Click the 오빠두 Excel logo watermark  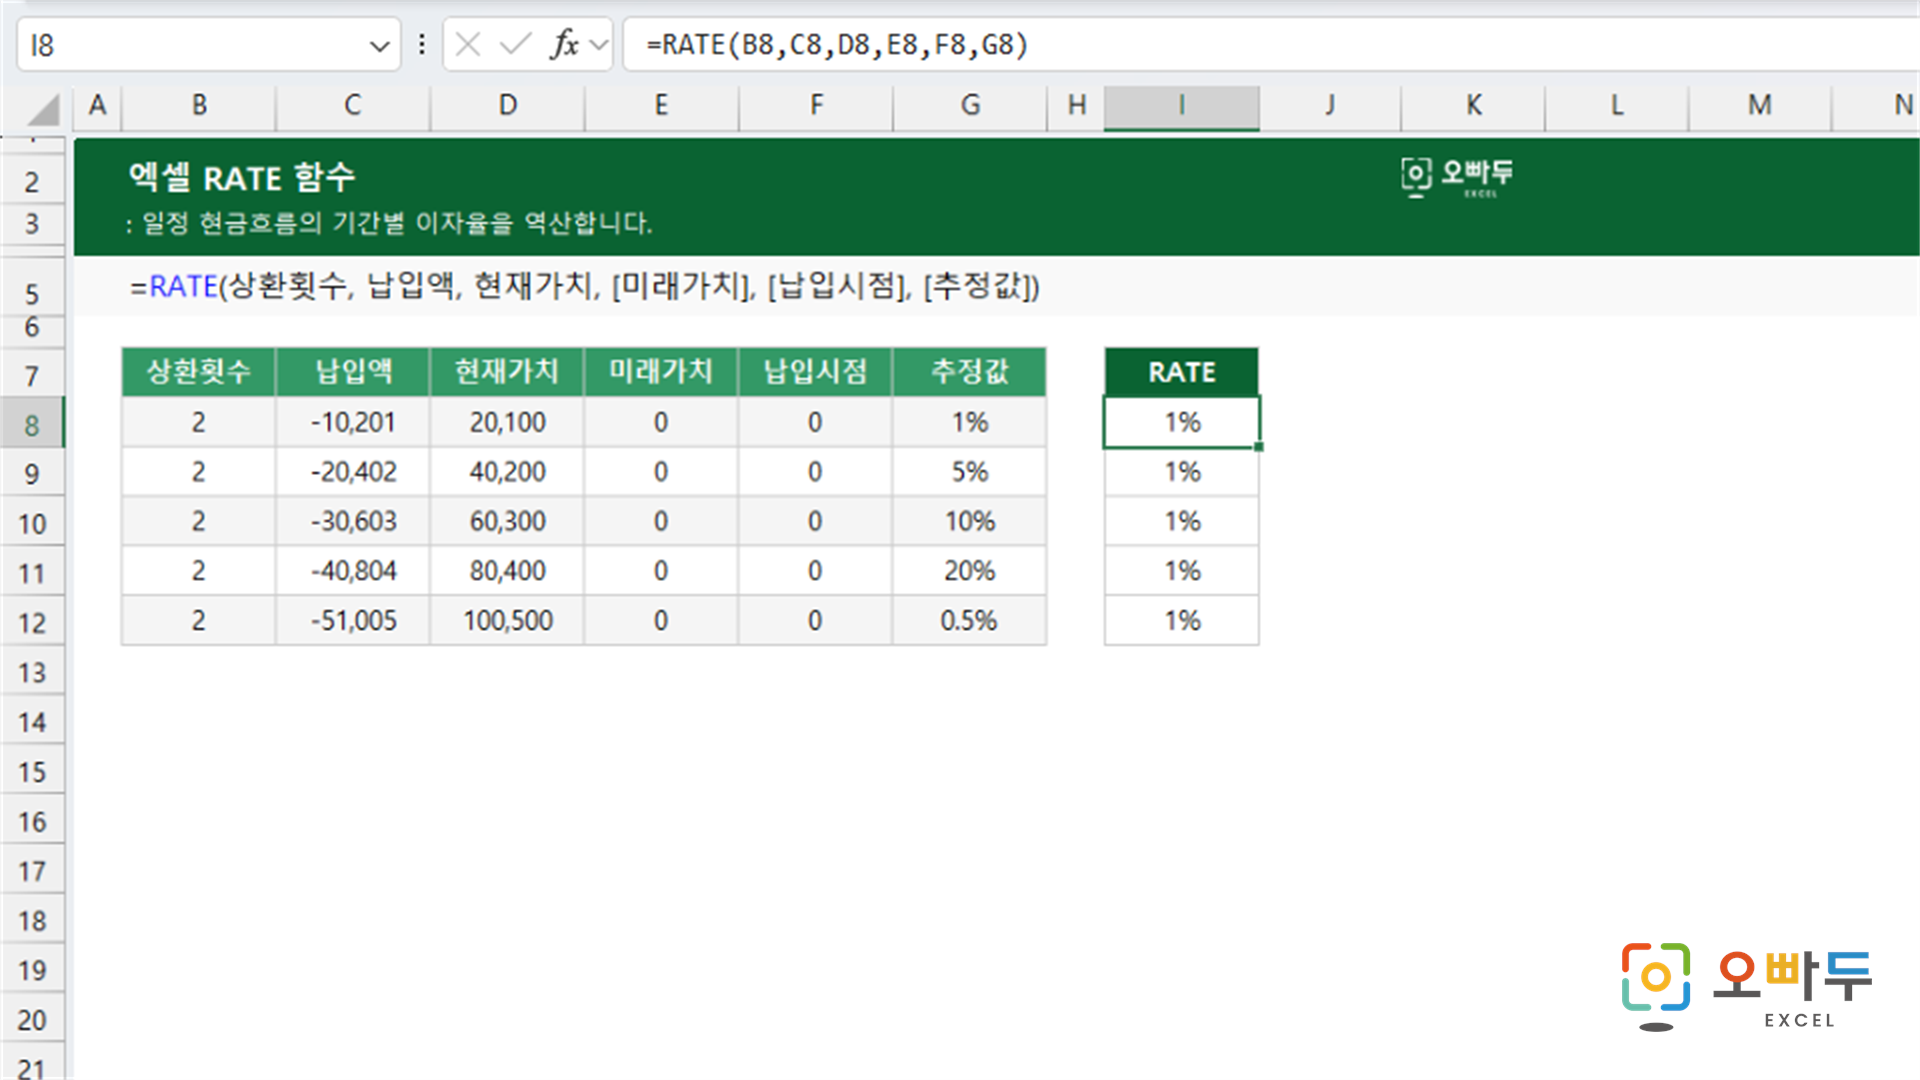click(x=1746, y=986)
